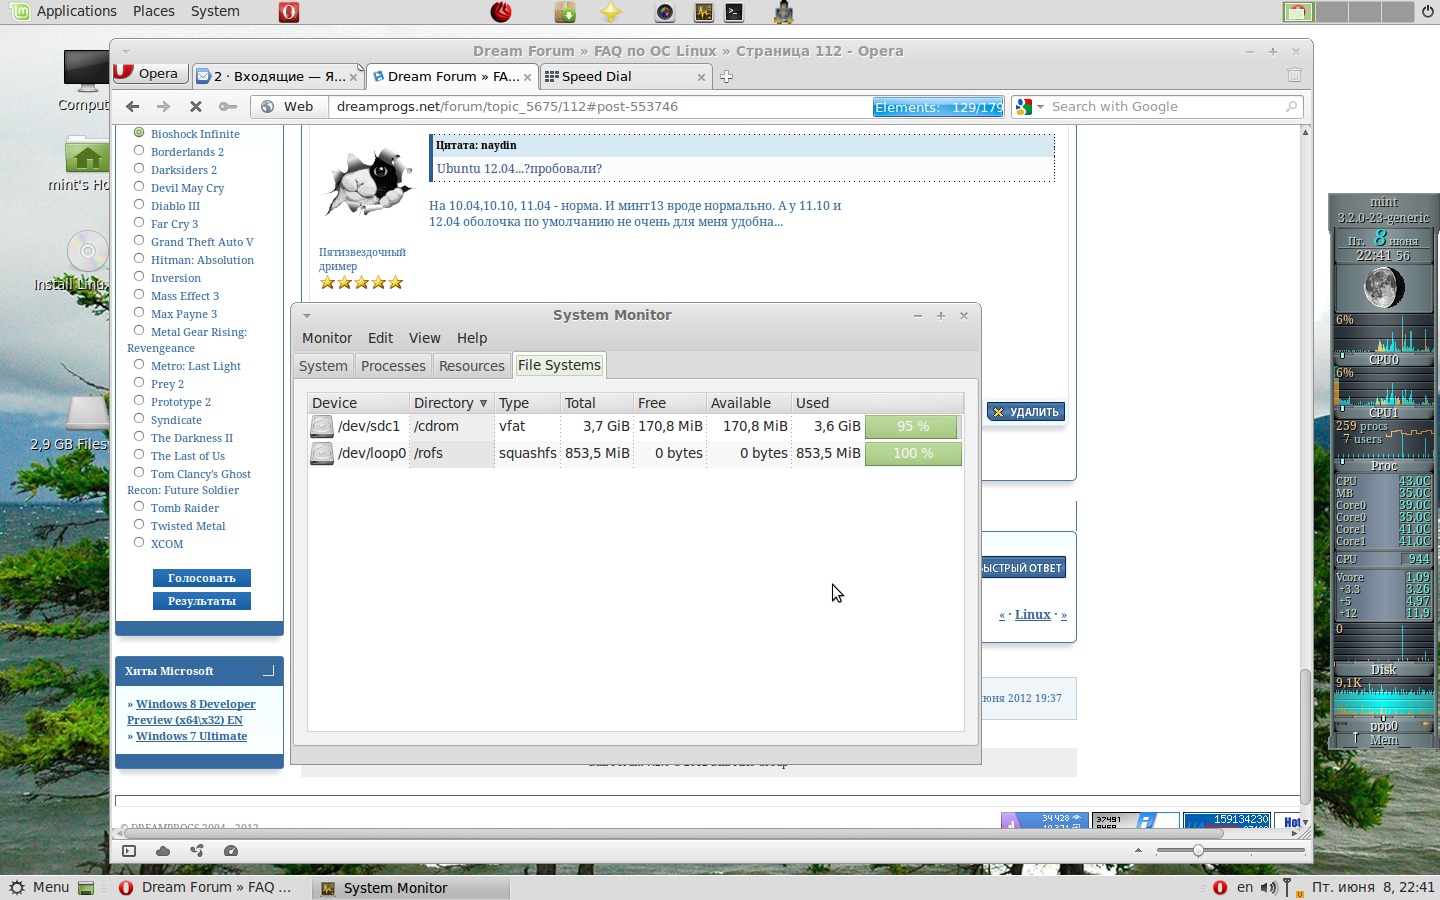This screenshot has width=1440, height=900.
Task: Switch to the Processes tab
Action: tap(393, 366)
